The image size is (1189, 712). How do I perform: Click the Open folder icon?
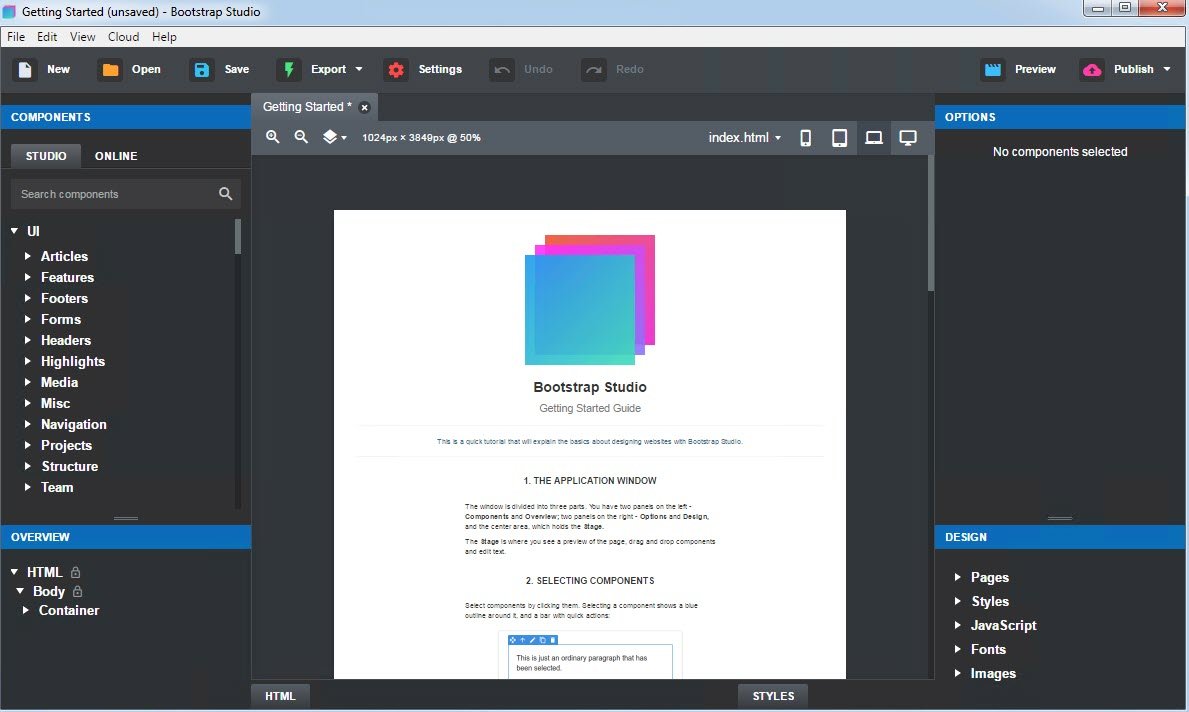coord(110,70)
